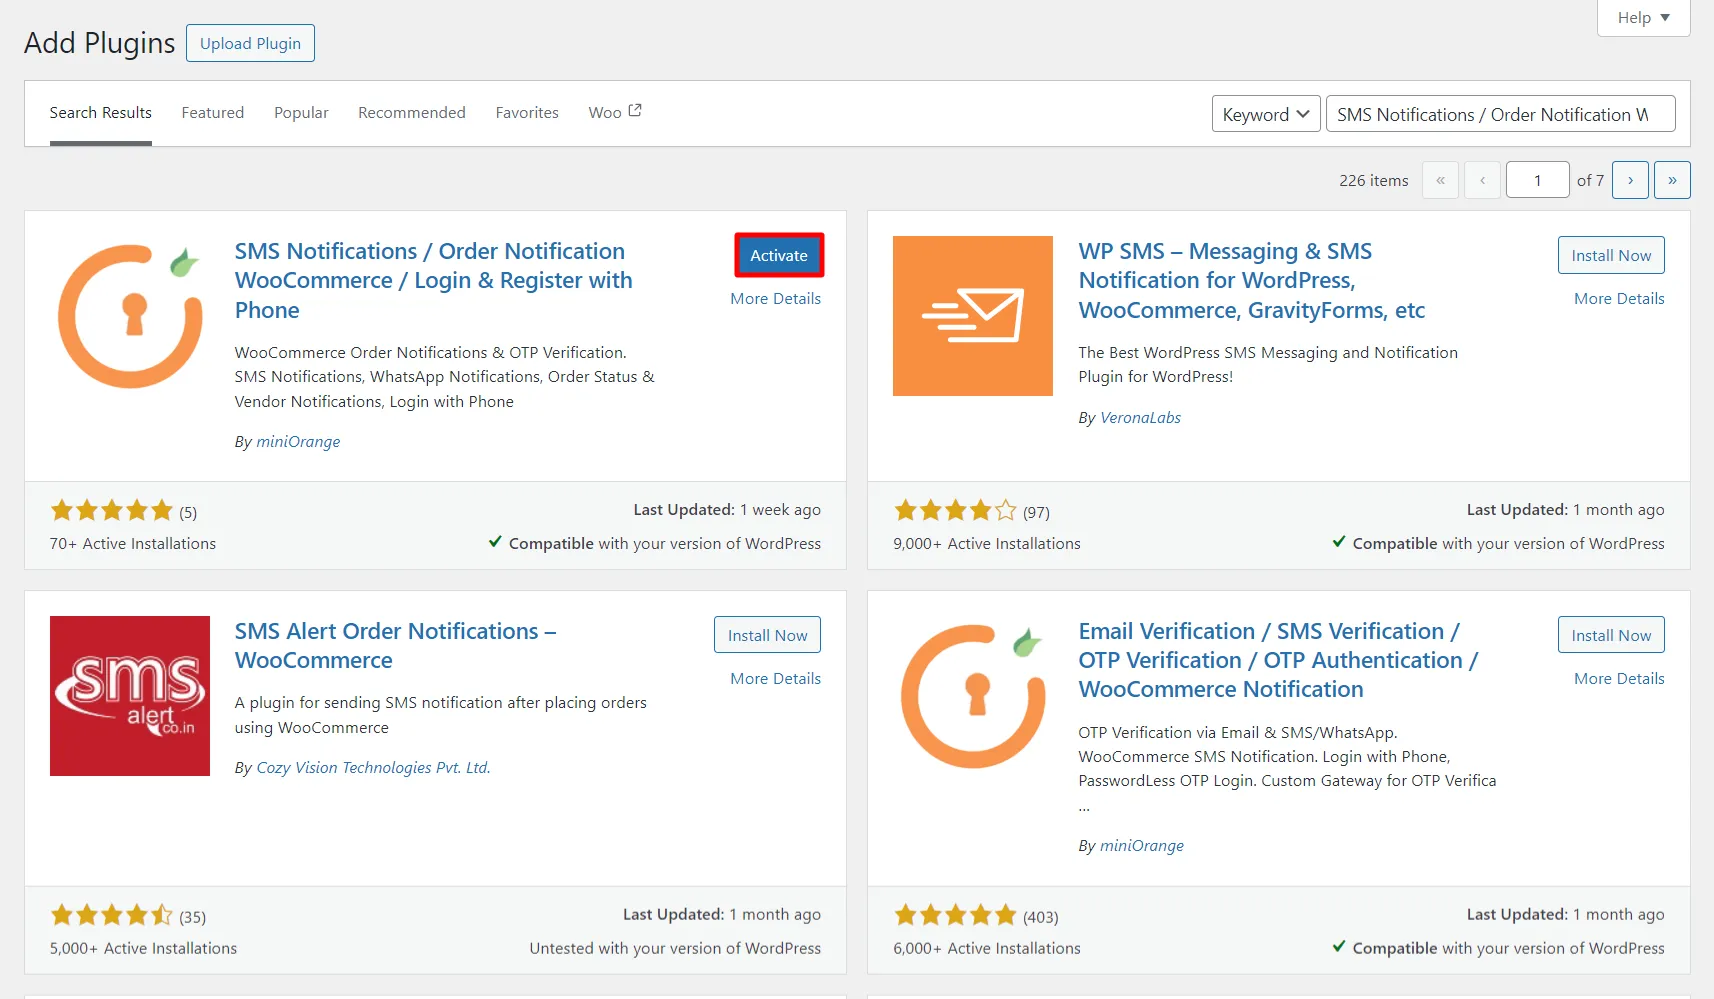The height and width of the screenshot is (999, 1714).
Task: Jump to last page of results
Action: [1672, 180]
